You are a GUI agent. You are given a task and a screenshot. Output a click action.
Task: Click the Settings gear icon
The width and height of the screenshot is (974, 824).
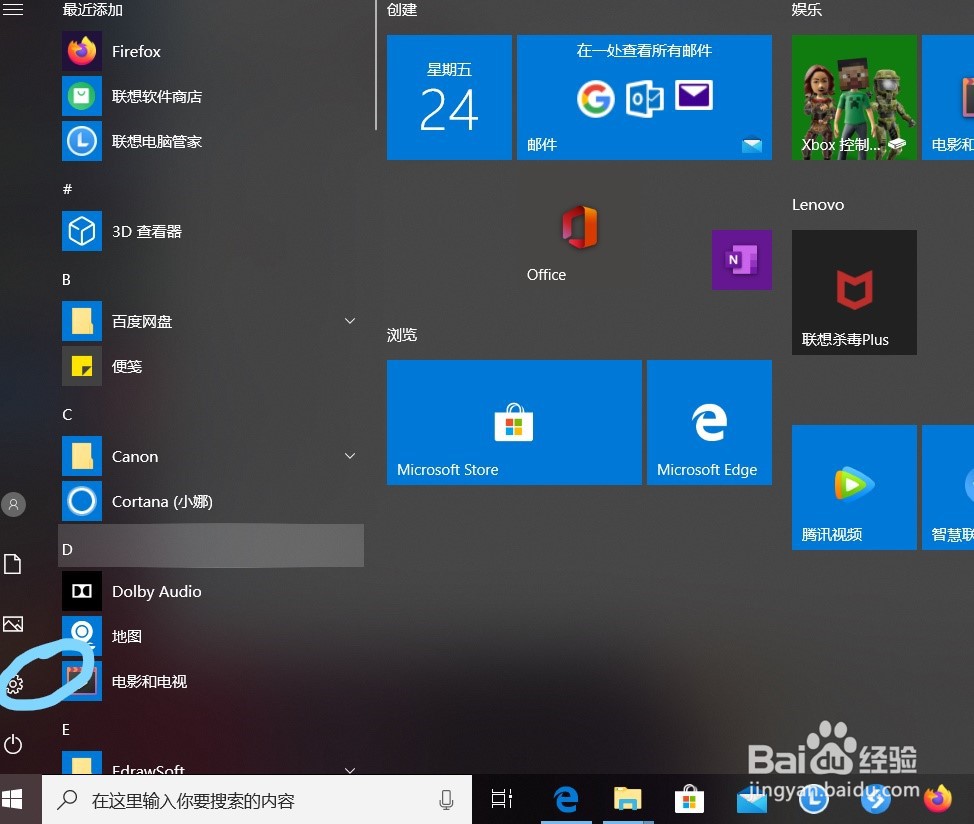click(x=14, y=684)
